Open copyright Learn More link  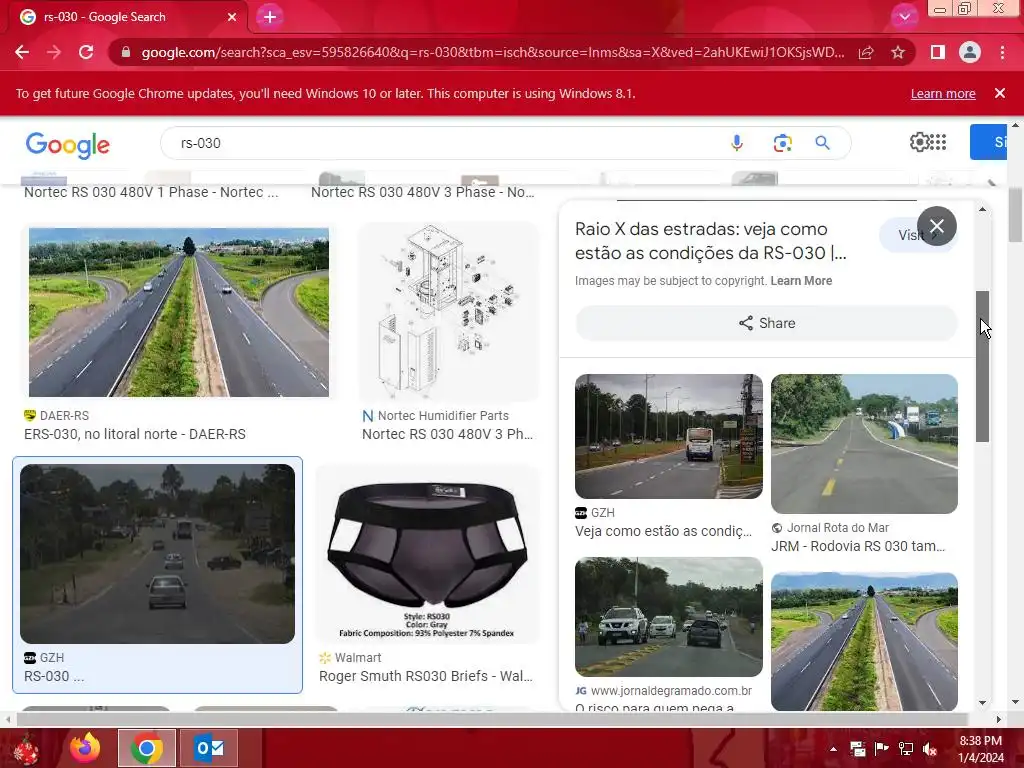click(x=801, y=281)
